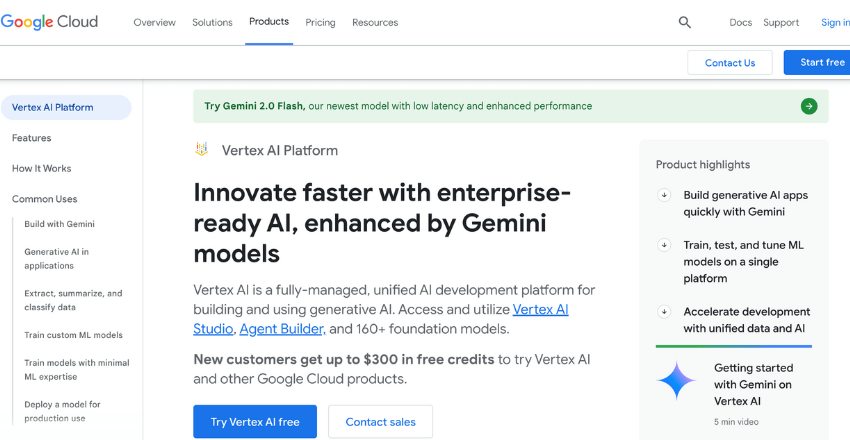850x440 pixels.
Task: Click the Vertex AI Platform product icon
Action: (202, 150)
